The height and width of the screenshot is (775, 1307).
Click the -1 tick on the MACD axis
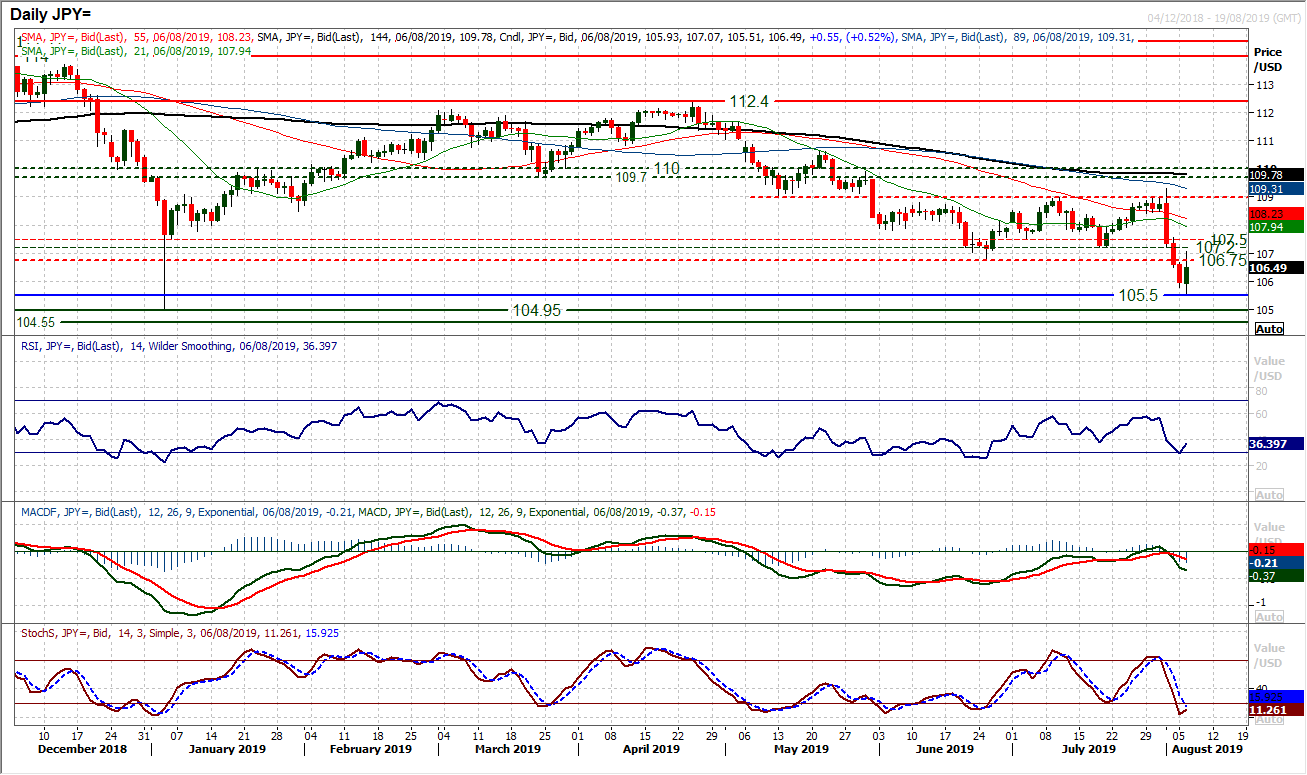1262,602
